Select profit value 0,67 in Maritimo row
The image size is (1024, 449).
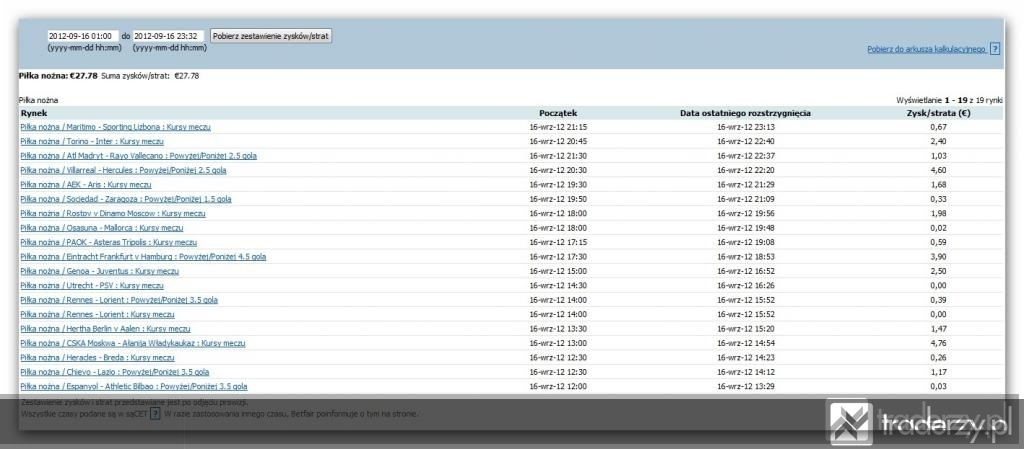coord(938,127)
